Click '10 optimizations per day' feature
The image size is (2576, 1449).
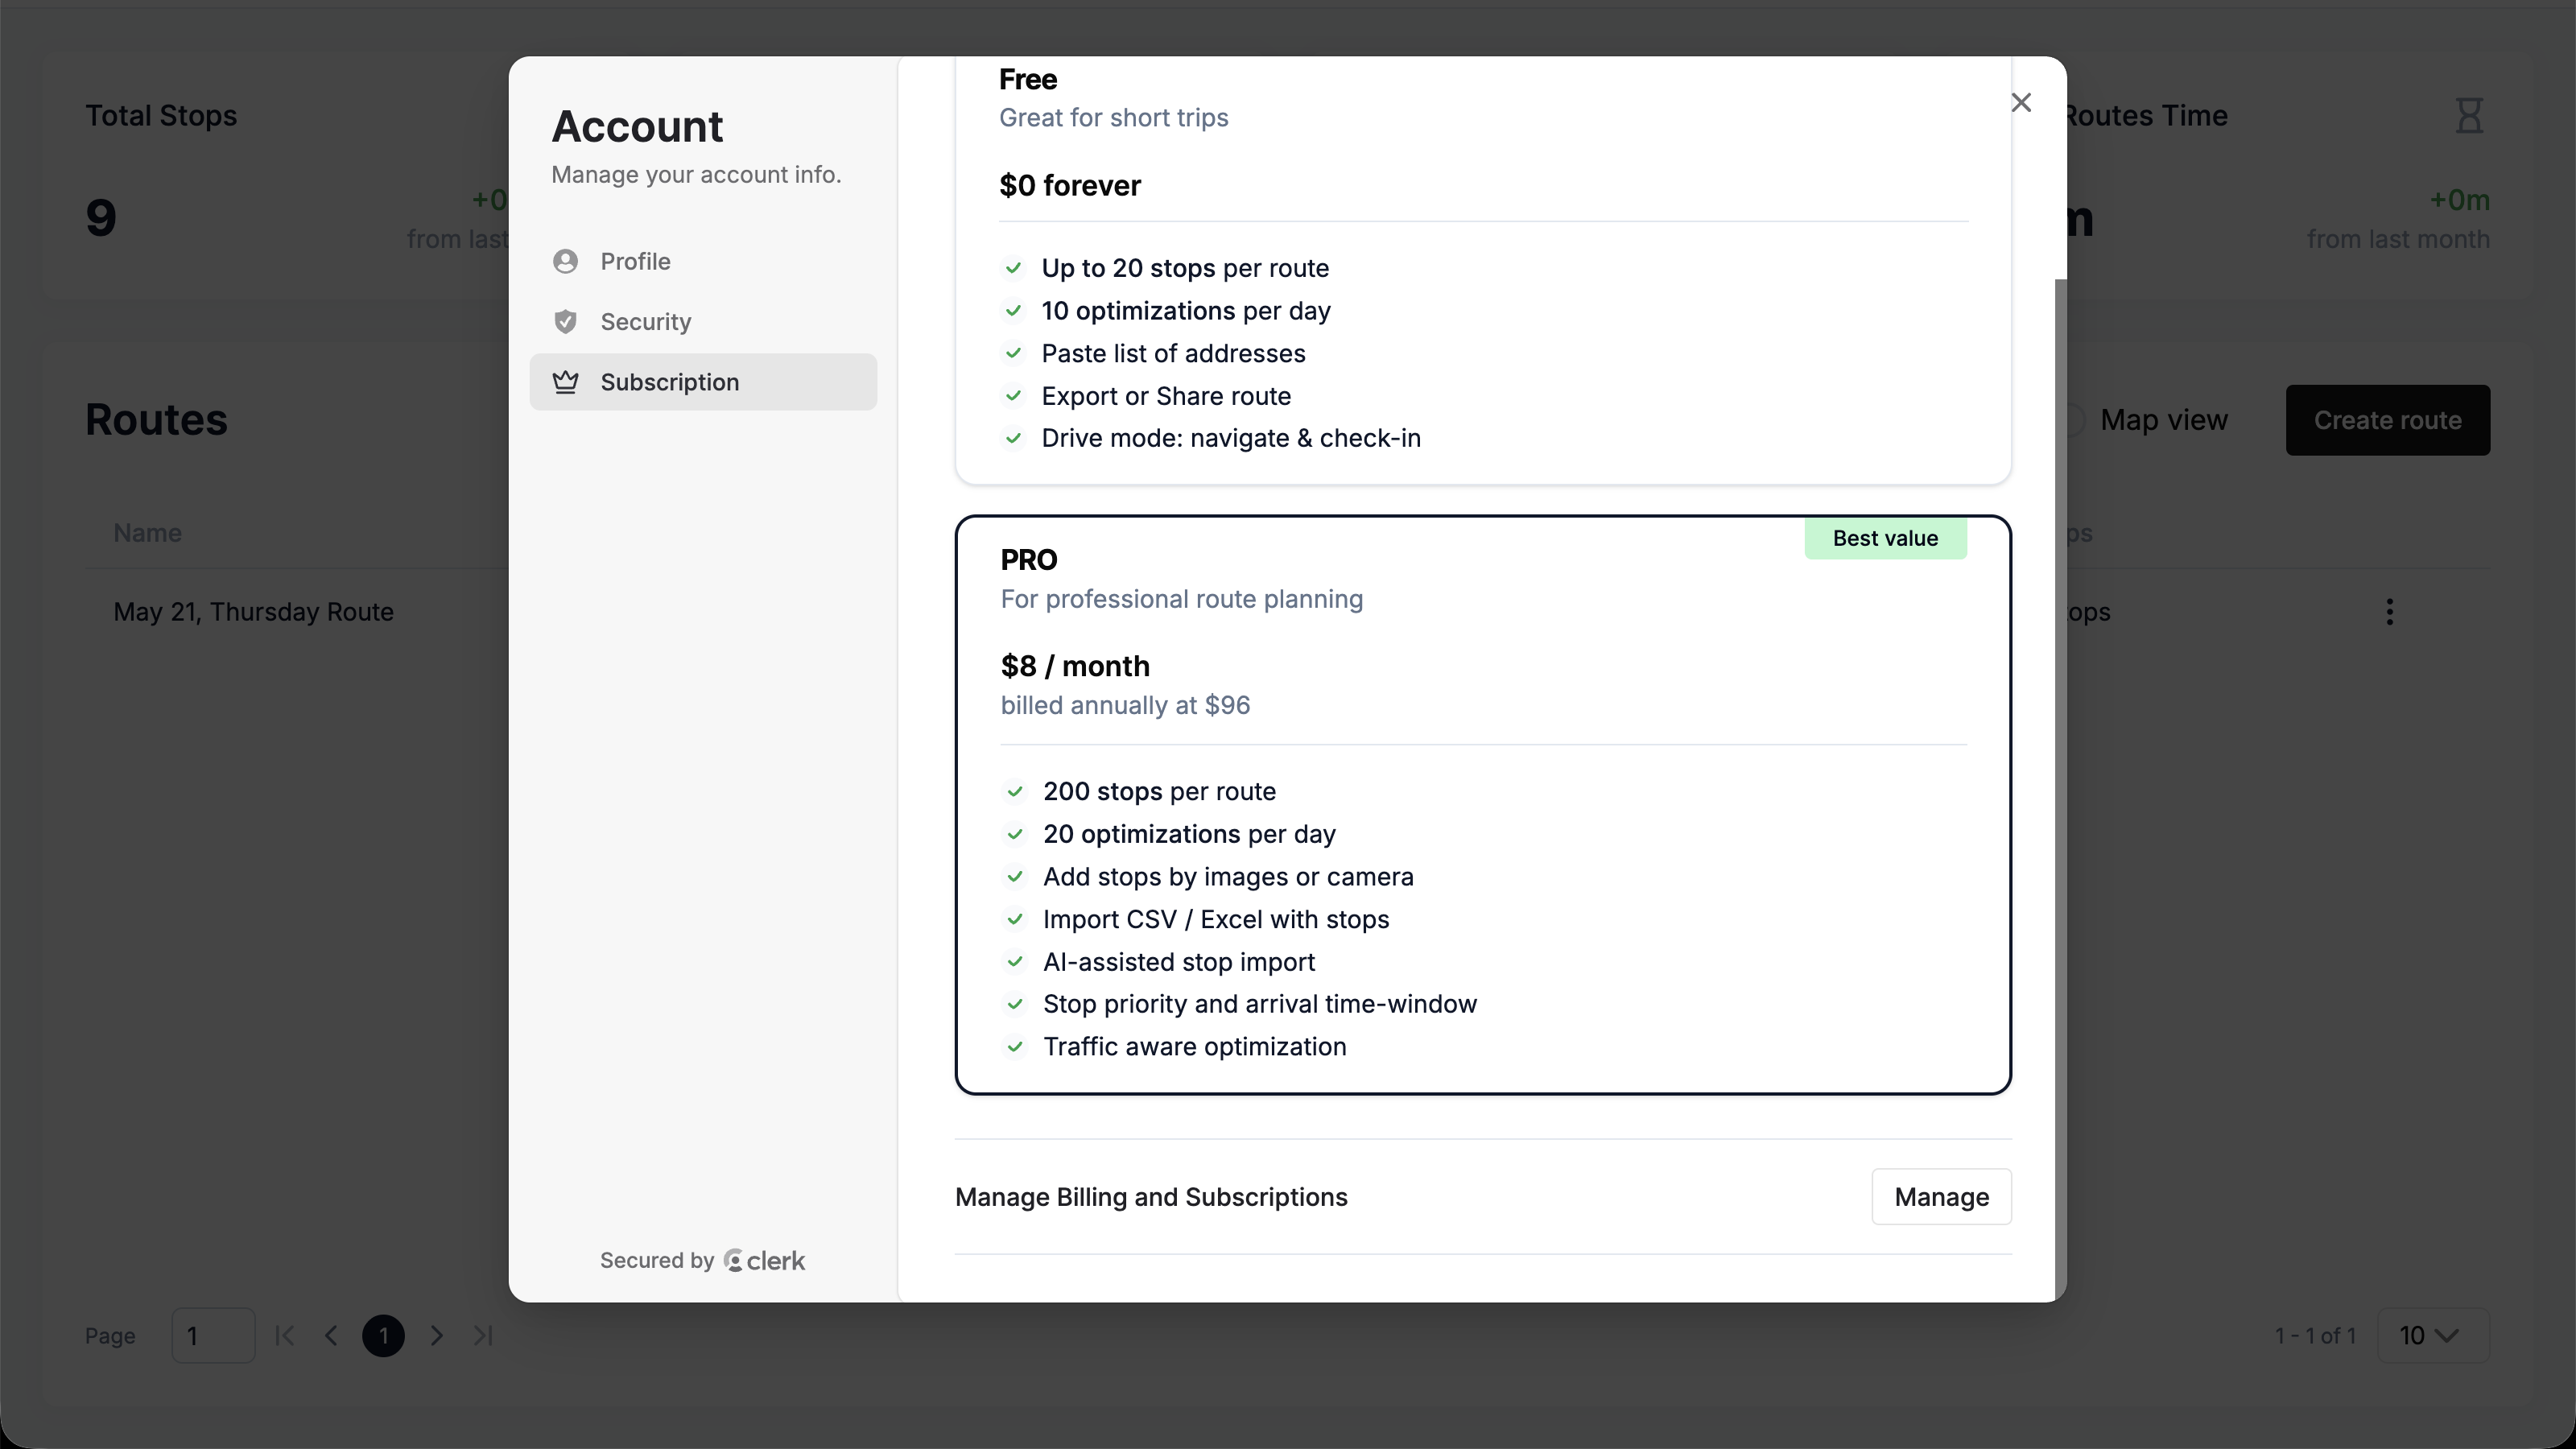coord(1186,311)
